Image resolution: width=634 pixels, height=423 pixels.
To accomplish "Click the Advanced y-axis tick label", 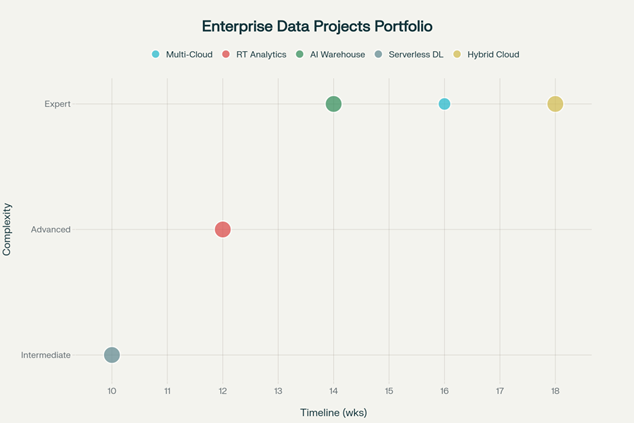I will 51,229.
